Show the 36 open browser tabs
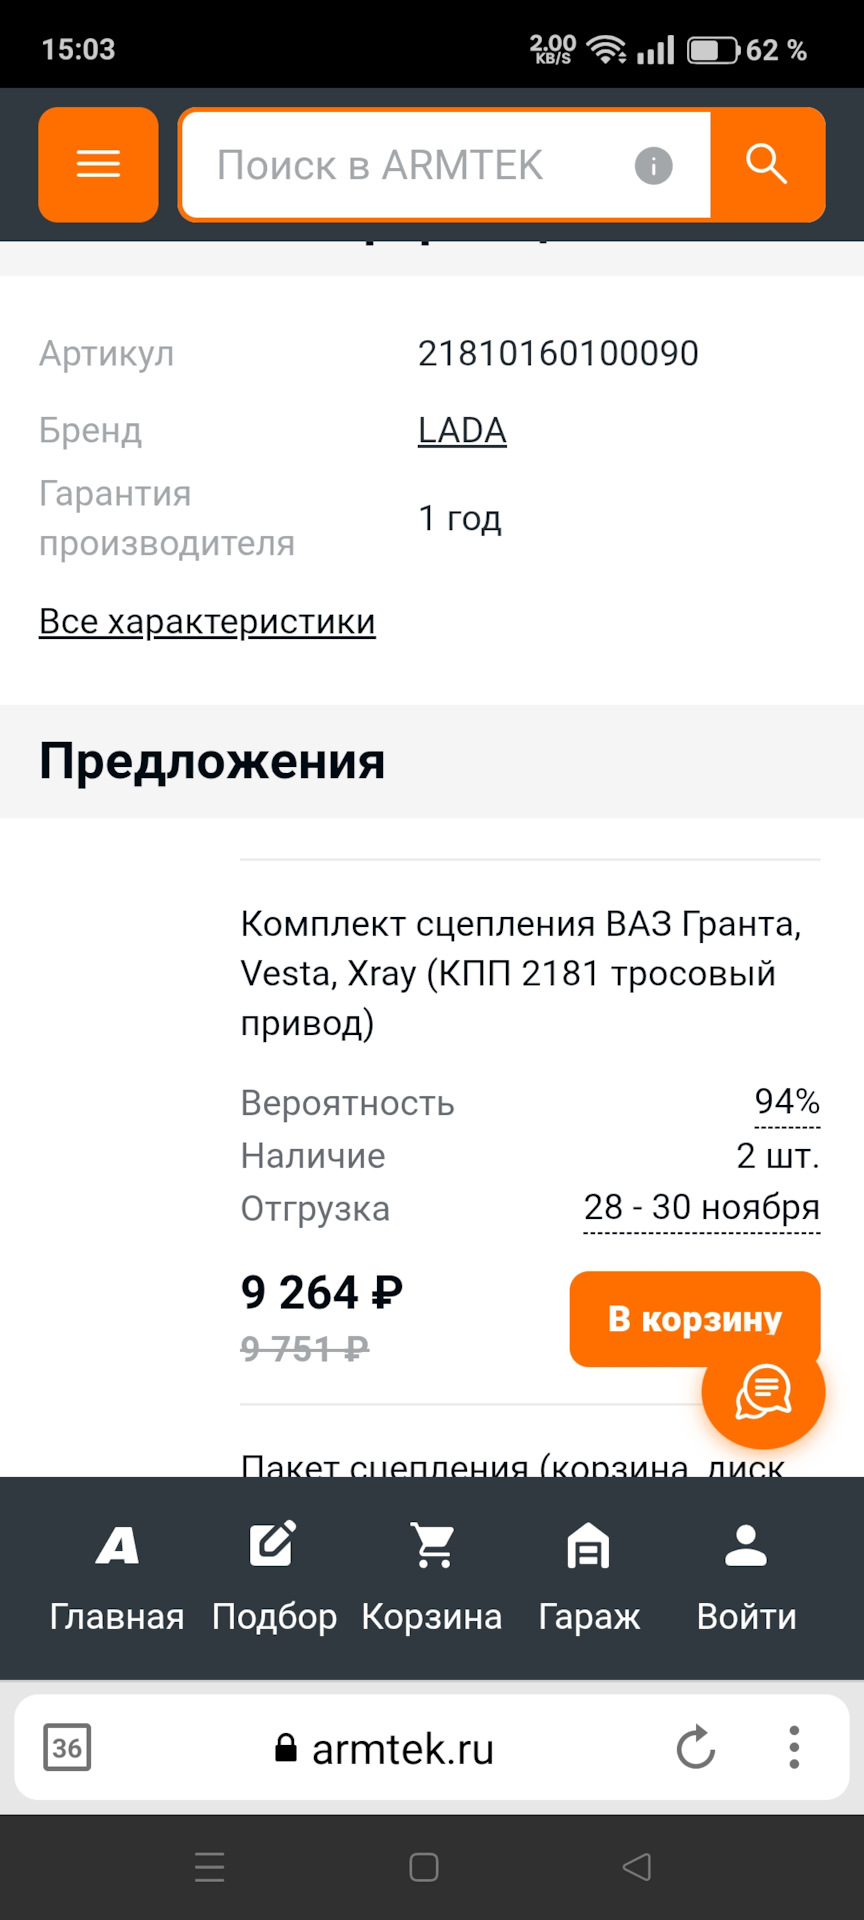Image resolution: width=864 pixels, height=1920 pixels. click(67, 1747)
